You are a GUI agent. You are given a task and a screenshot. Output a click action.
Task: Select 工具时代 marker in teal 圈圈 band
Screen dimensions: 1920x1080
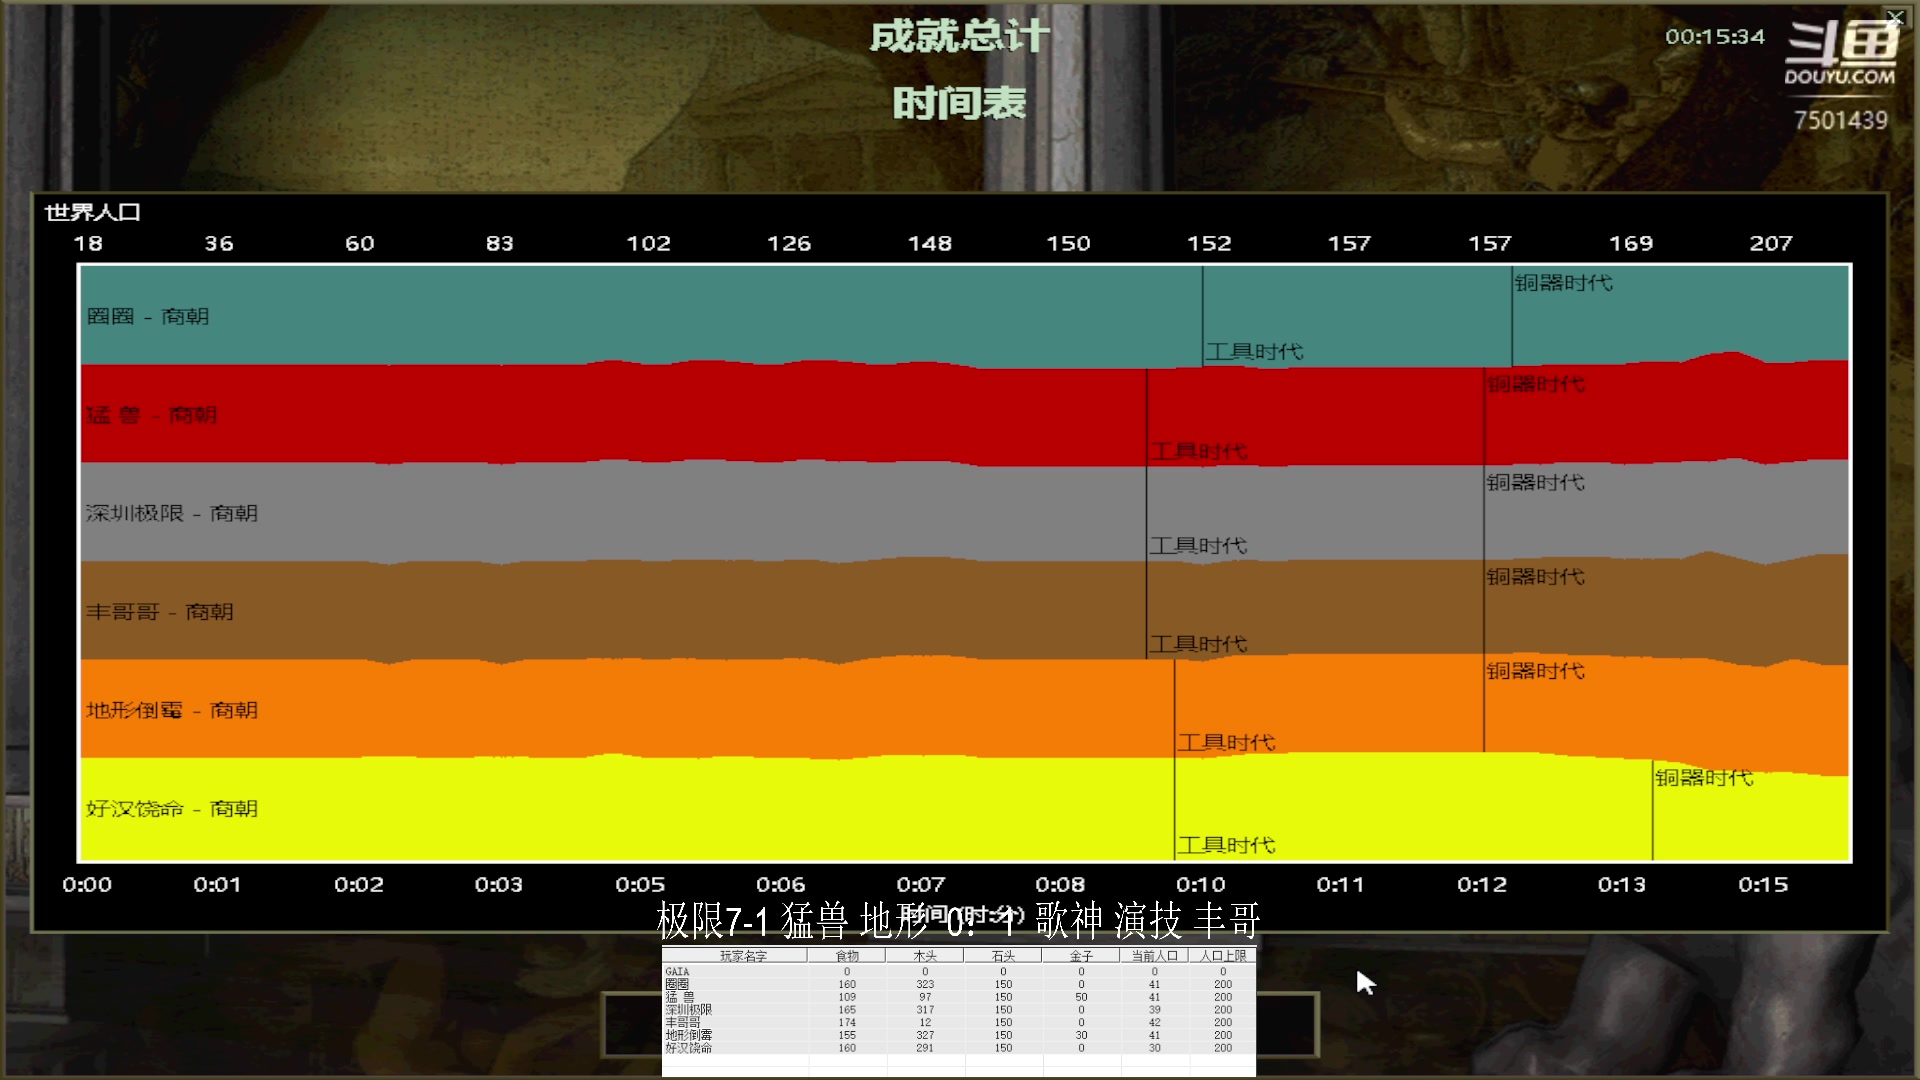(1255, 351)
